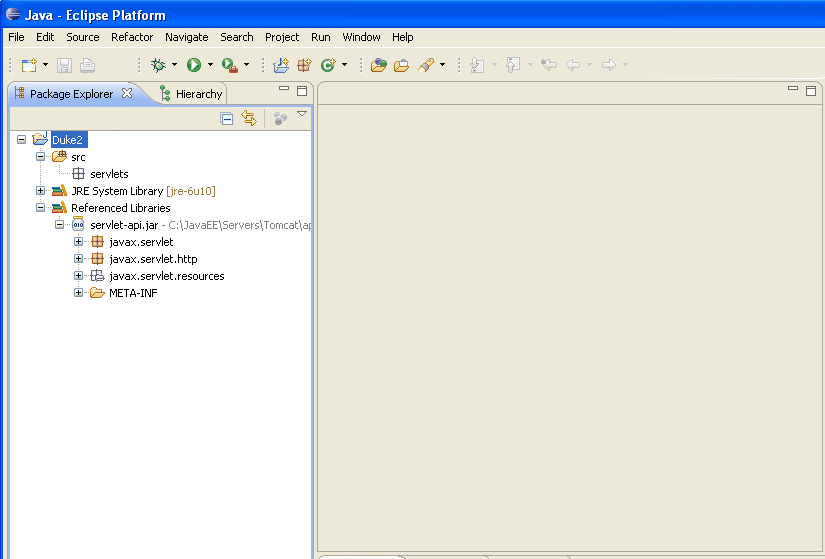Expand the META-INF folder
The width and height of the screenshot is (825, 559).
pyautogui.click(x=78, y=293)
